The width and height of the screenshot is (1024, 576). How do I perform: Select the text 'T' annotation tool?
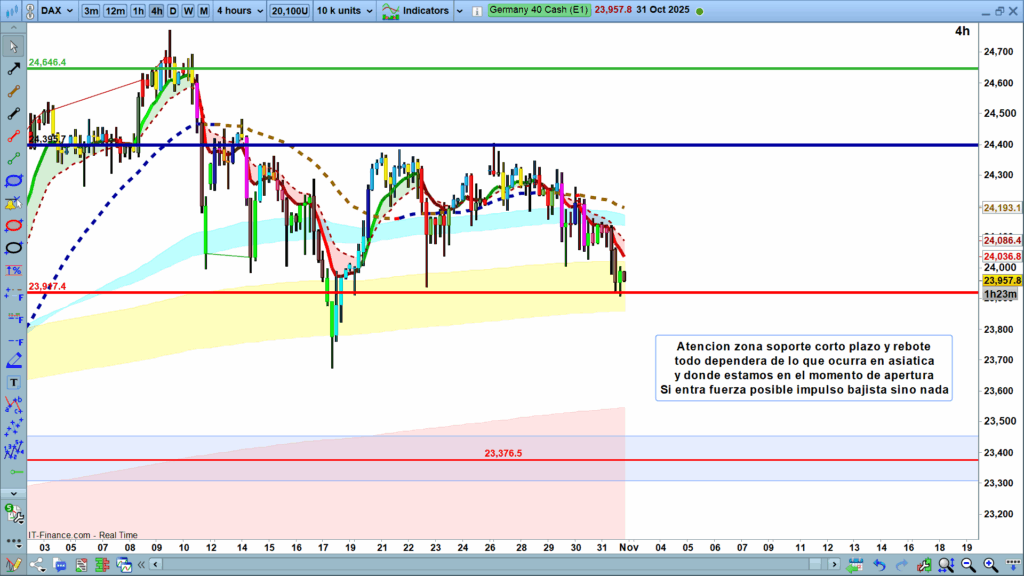click(x=14, y=382)
